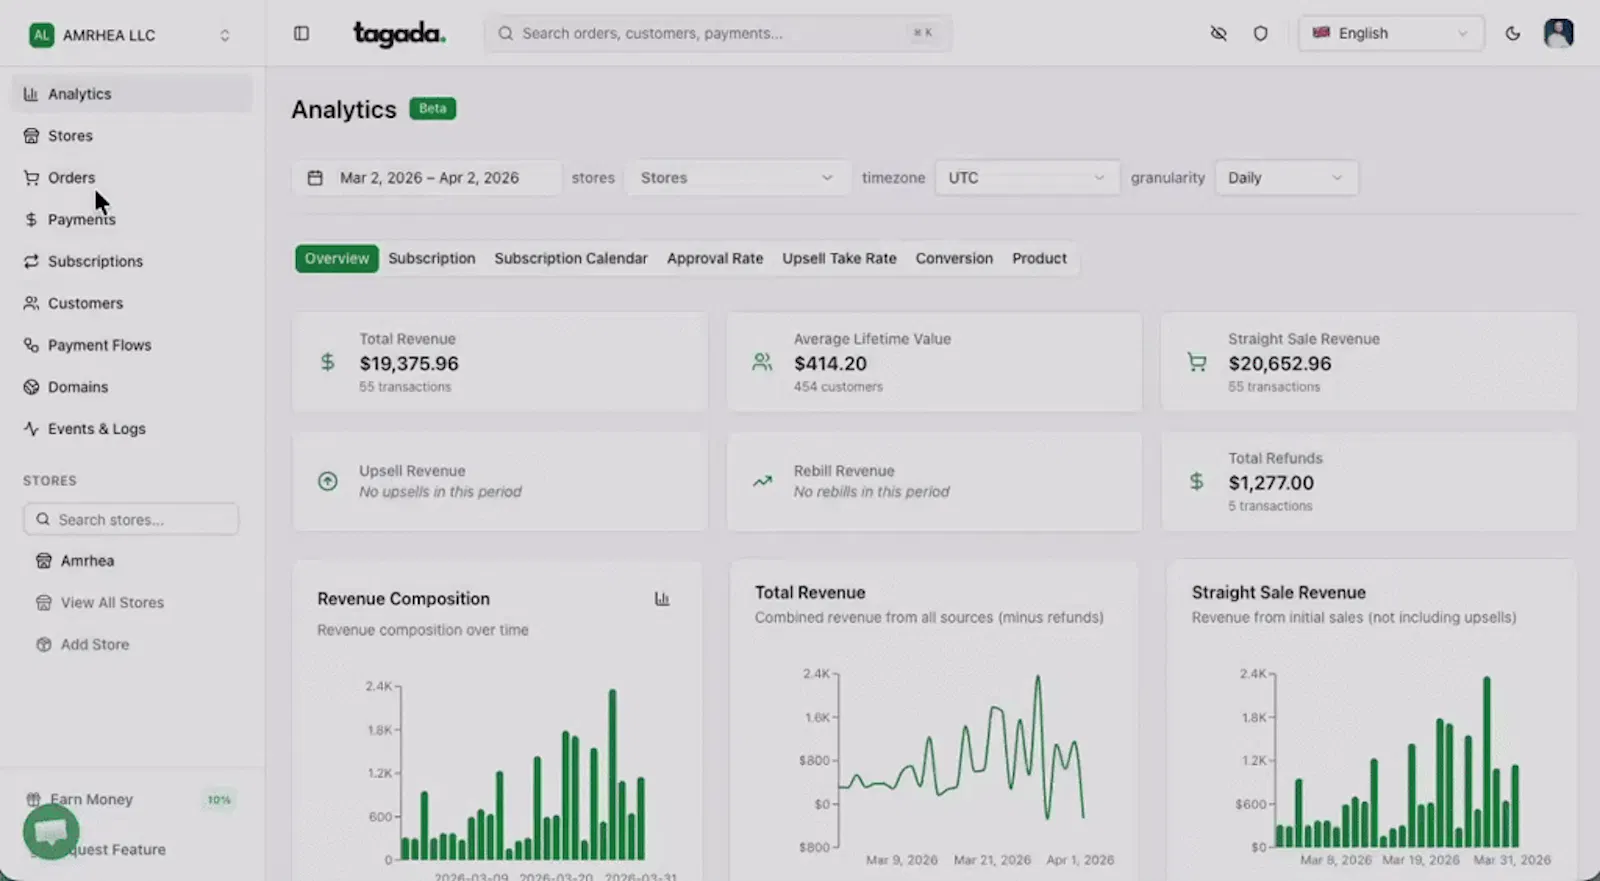The image size is (1600, 881).
Task: Focus the Search stores input field
Action: 131,520
